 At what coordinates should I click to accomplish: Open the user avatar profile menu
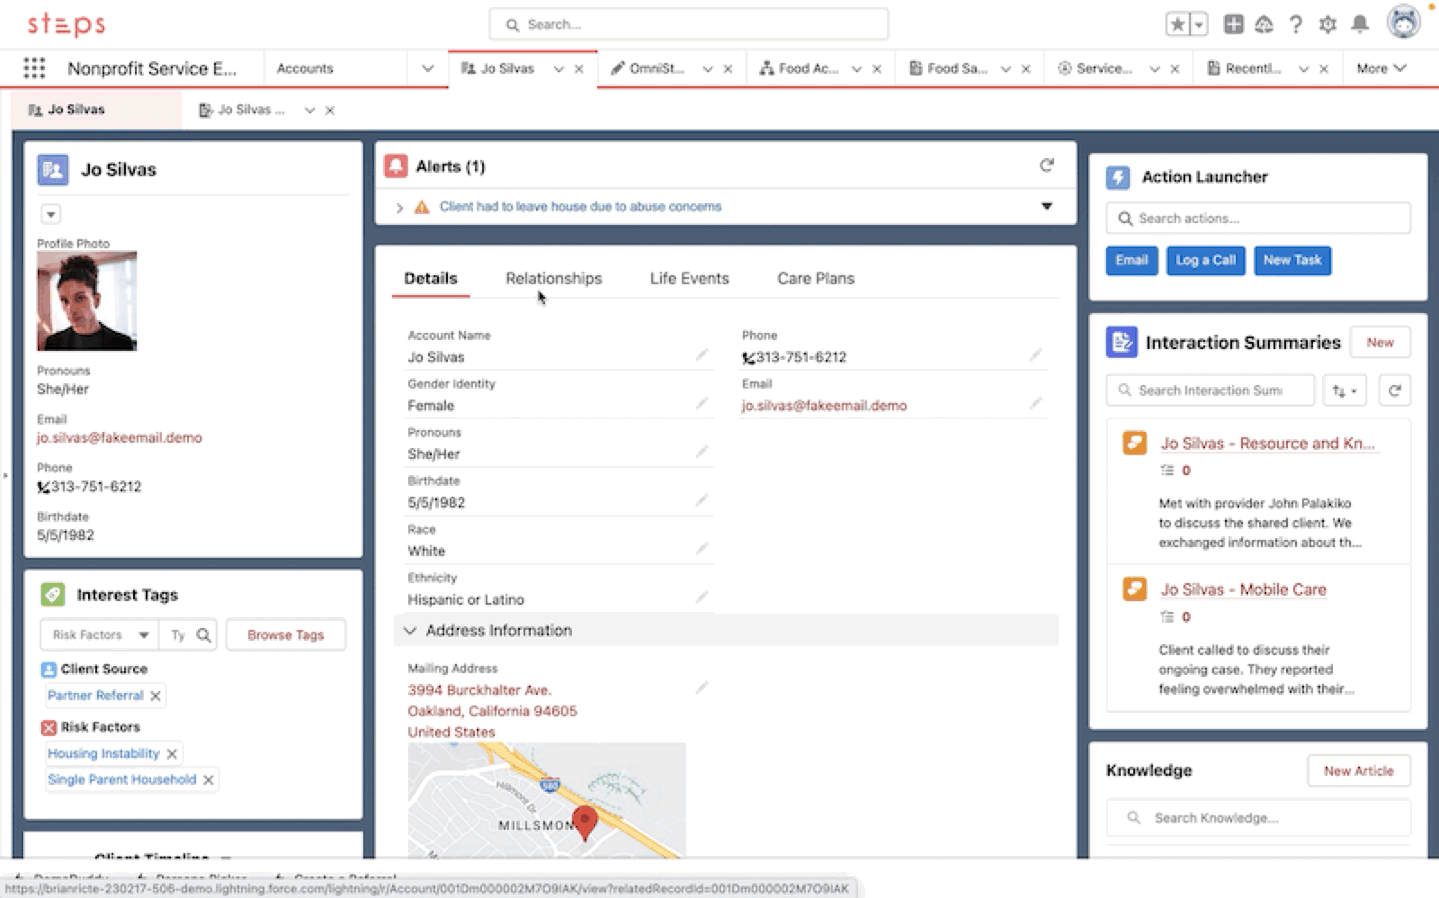(1404, 22)
